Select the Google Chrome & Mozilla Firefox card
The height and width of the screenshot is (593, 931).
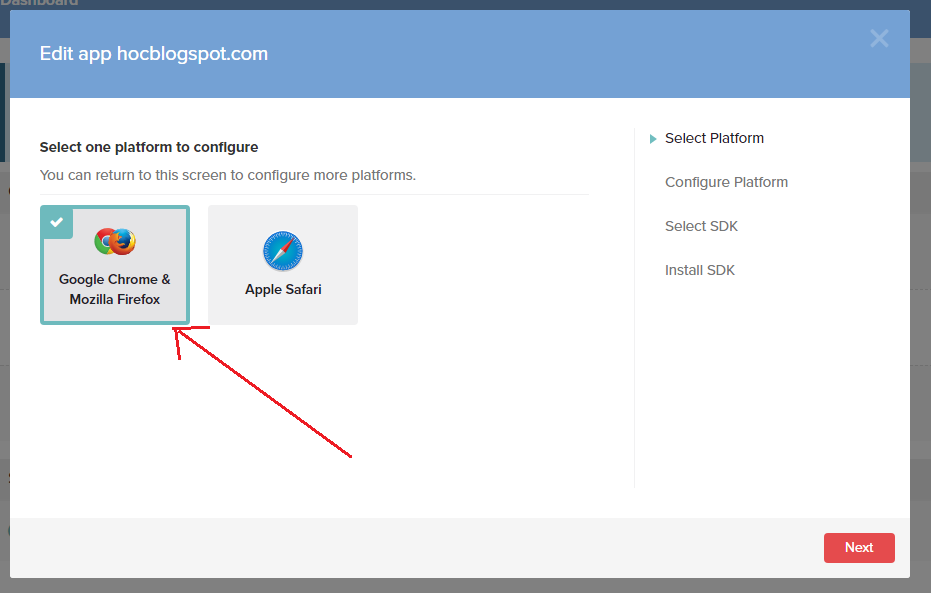click(x=115, y=265)
